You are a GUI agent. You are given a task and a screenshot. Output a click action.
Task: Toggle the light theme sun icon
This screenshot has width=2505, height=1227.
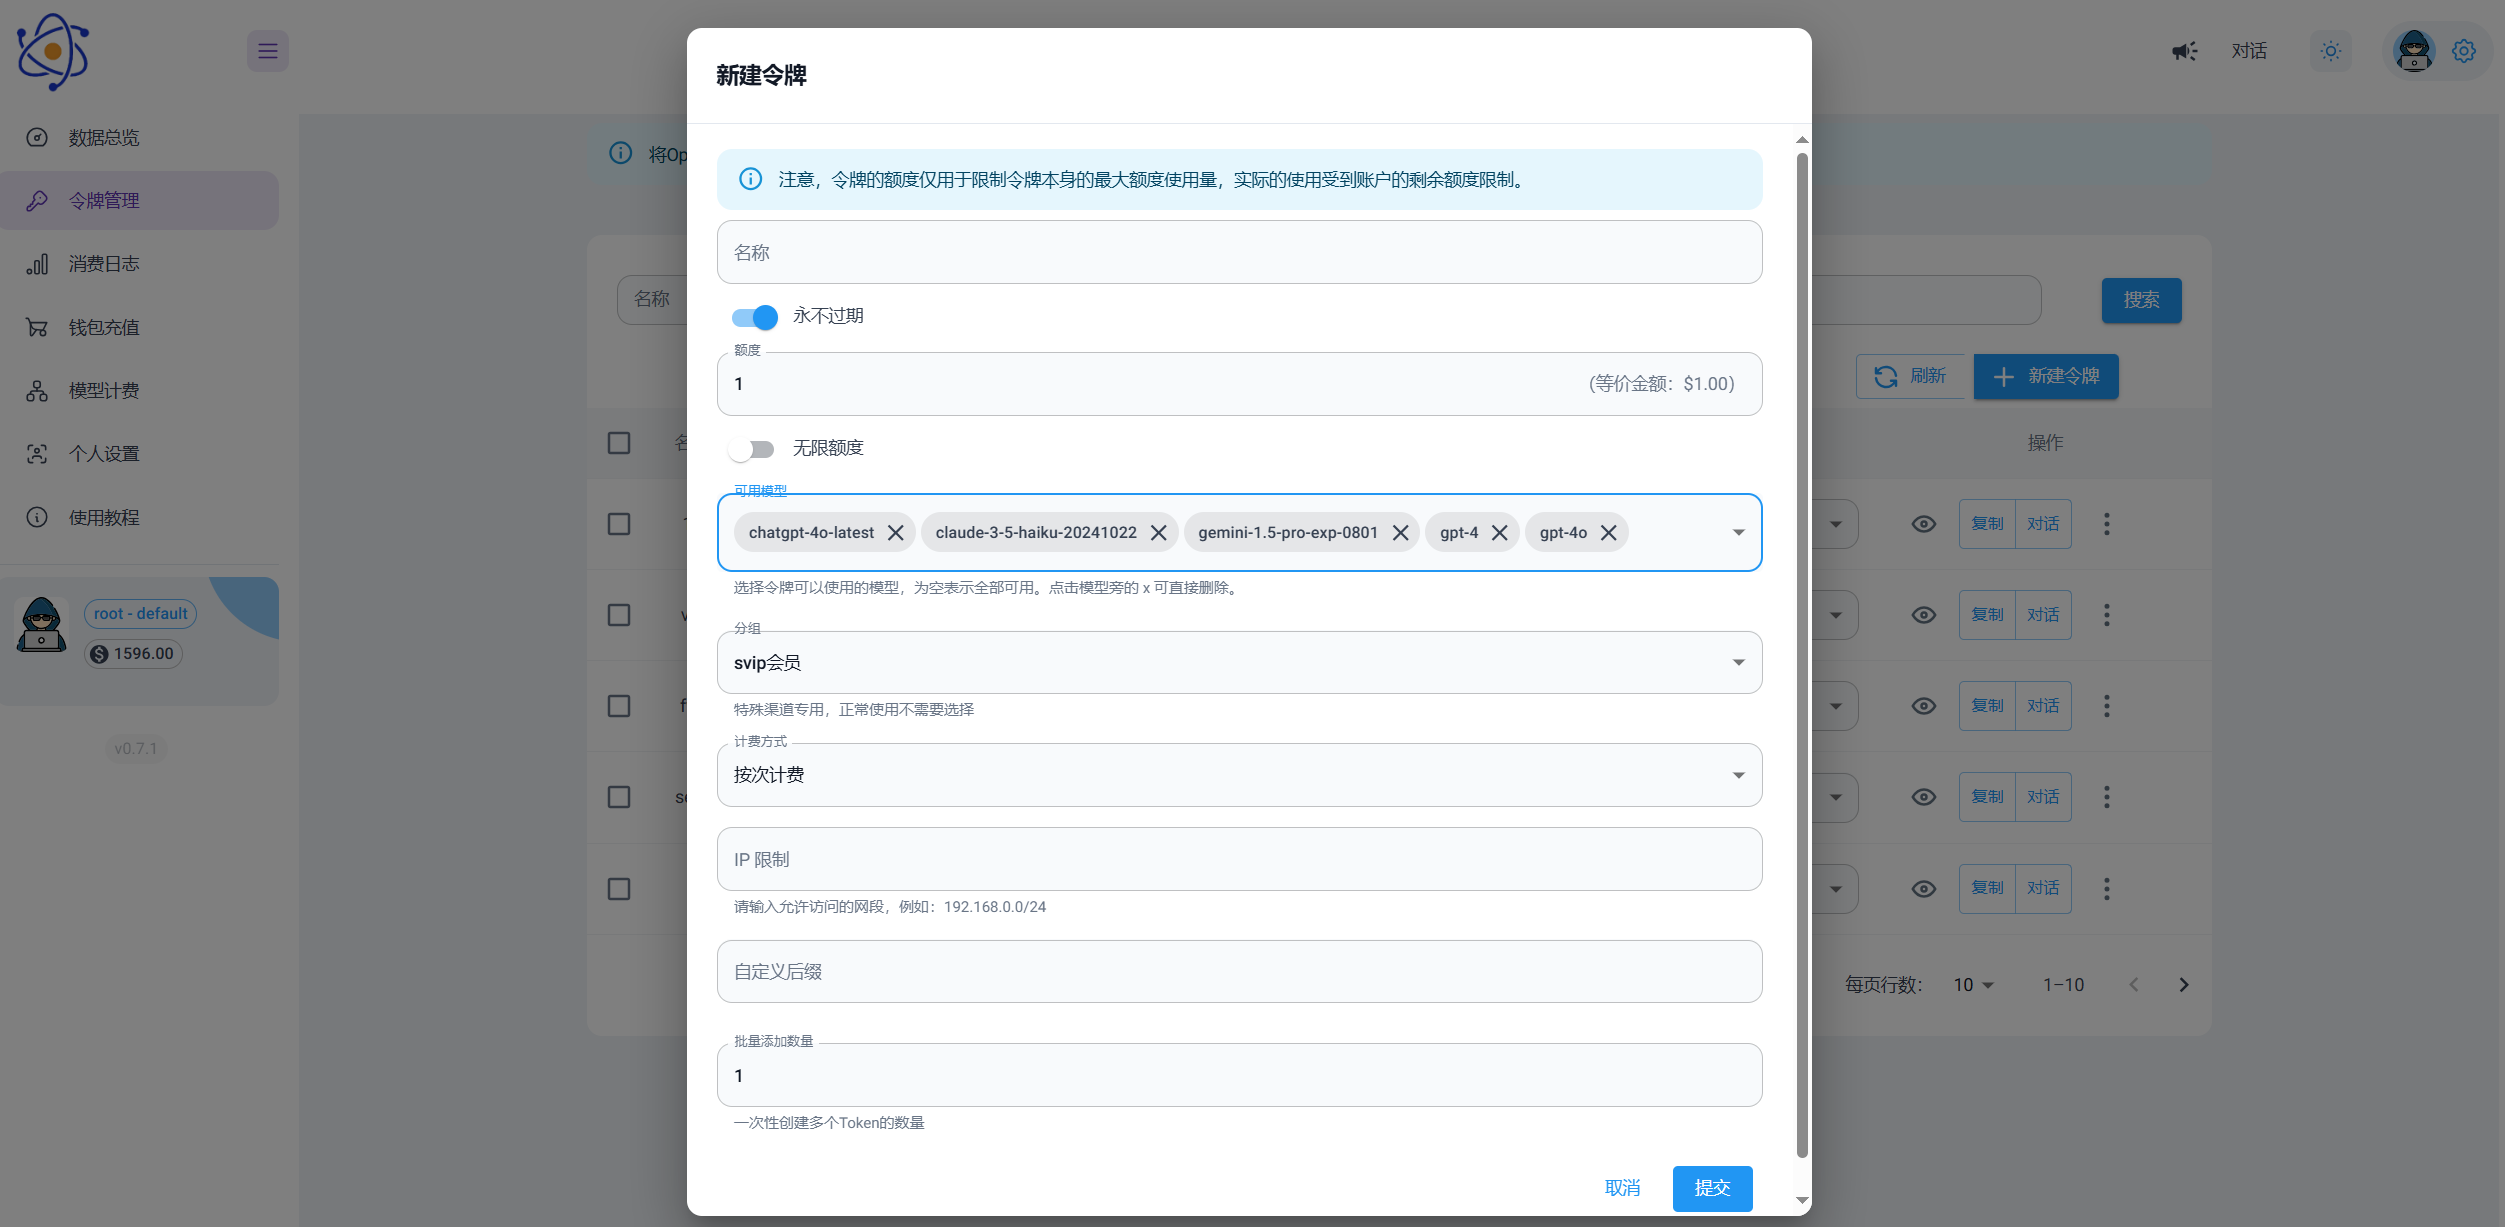(2331, 51)
